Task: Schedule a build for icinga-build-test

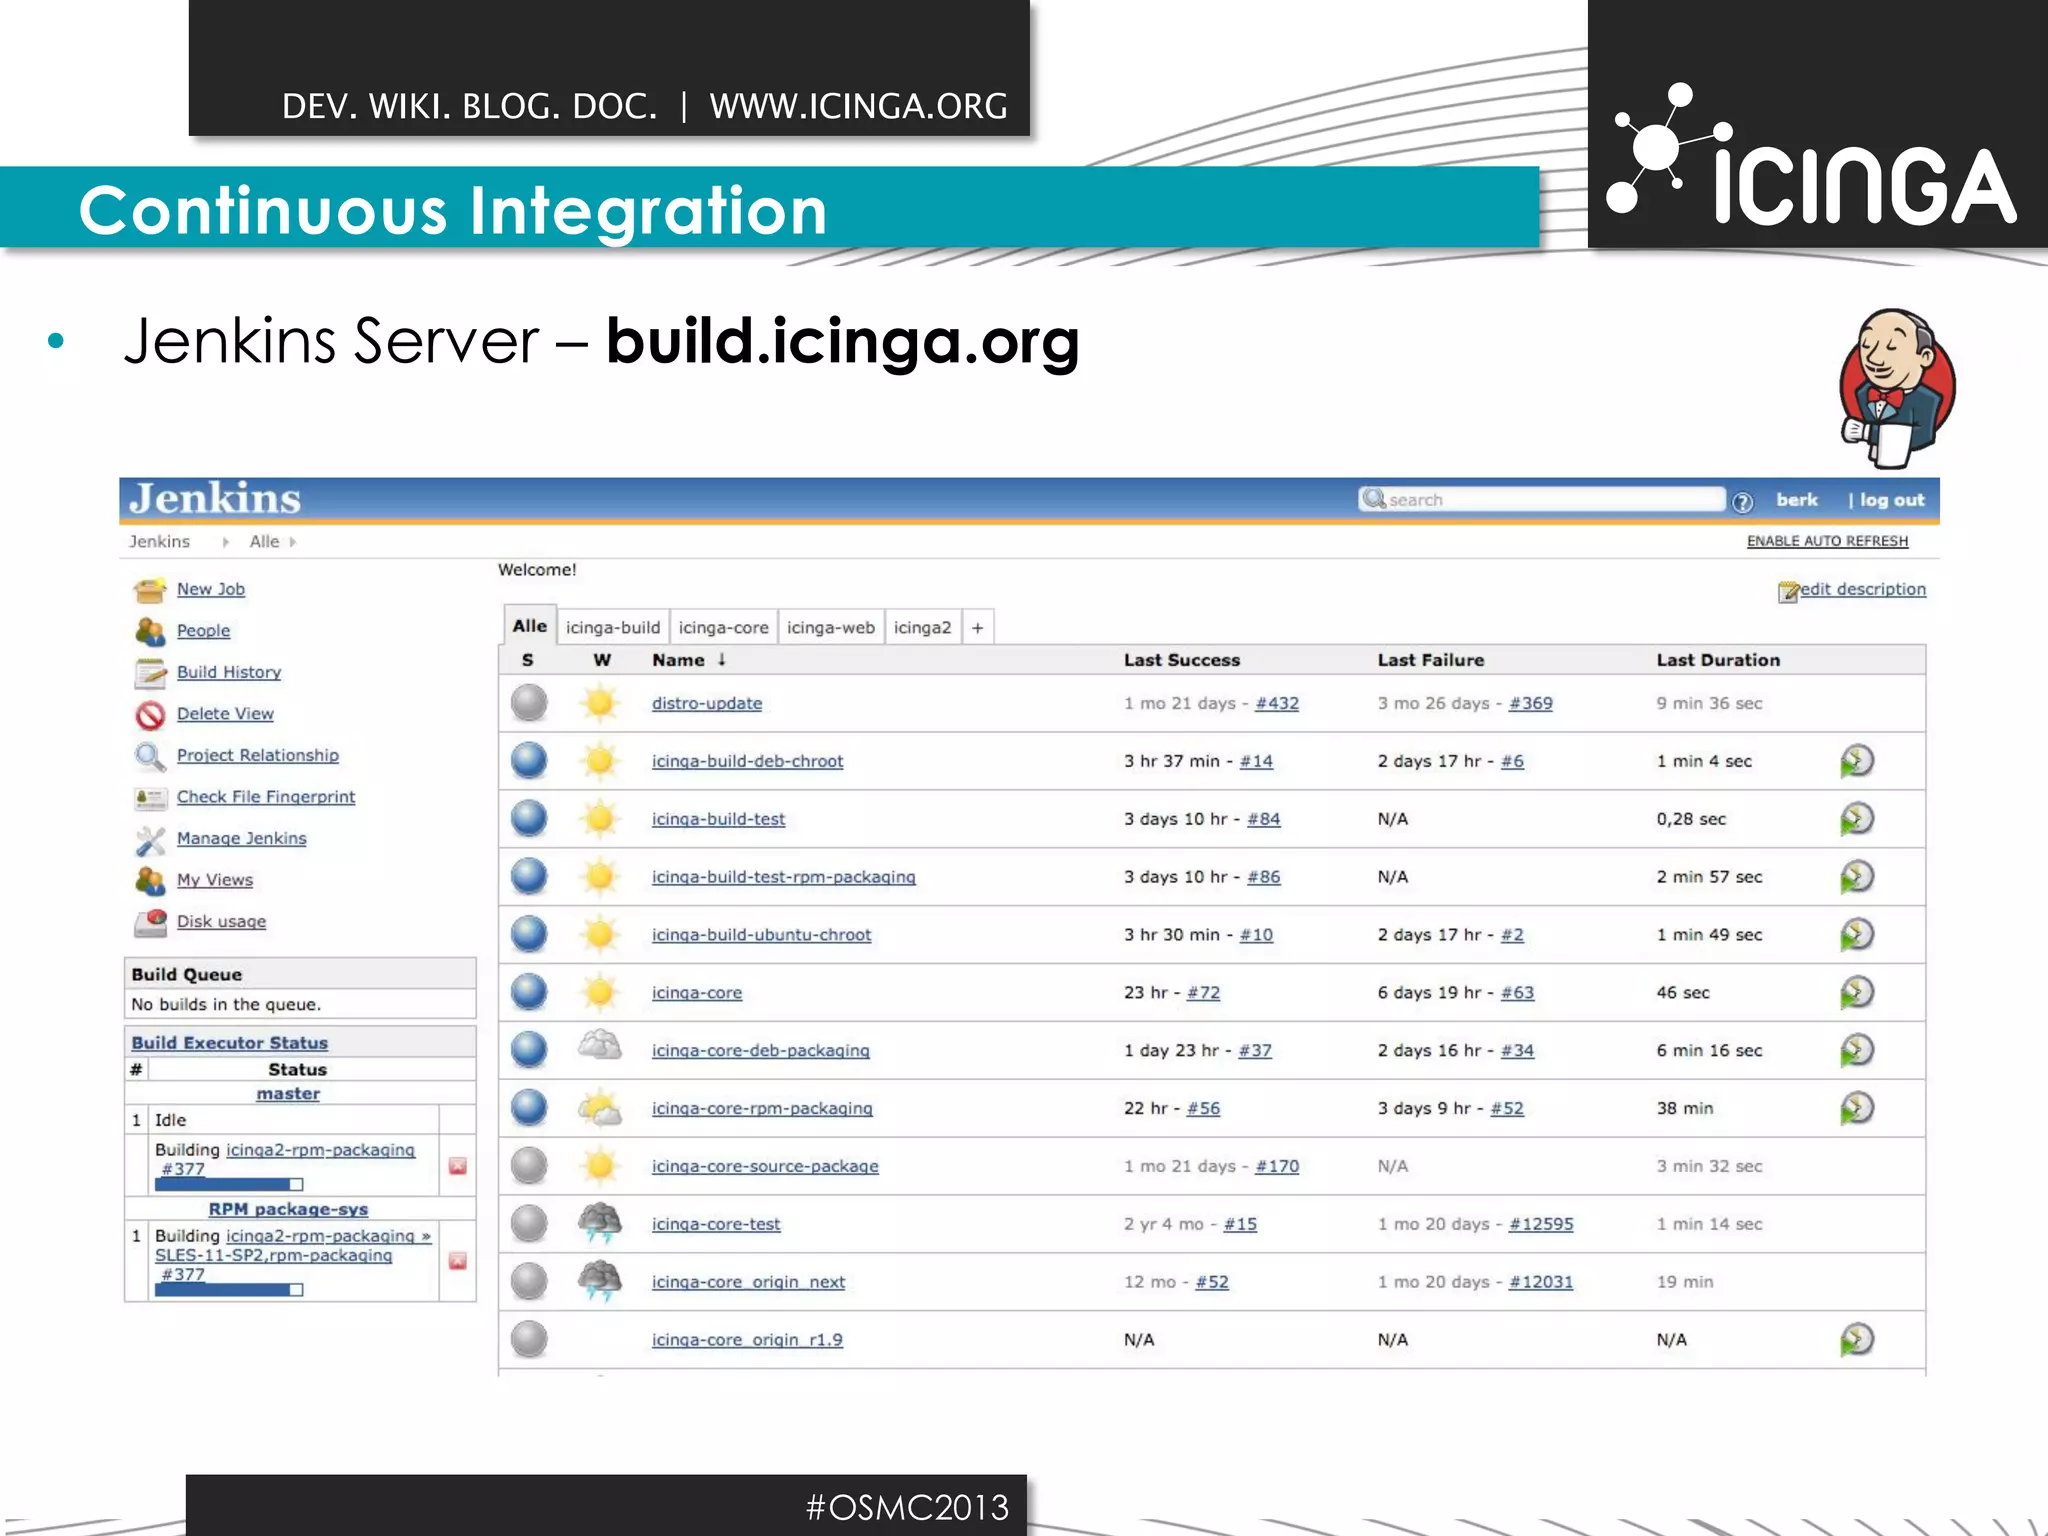Action: coord(1856,819)
